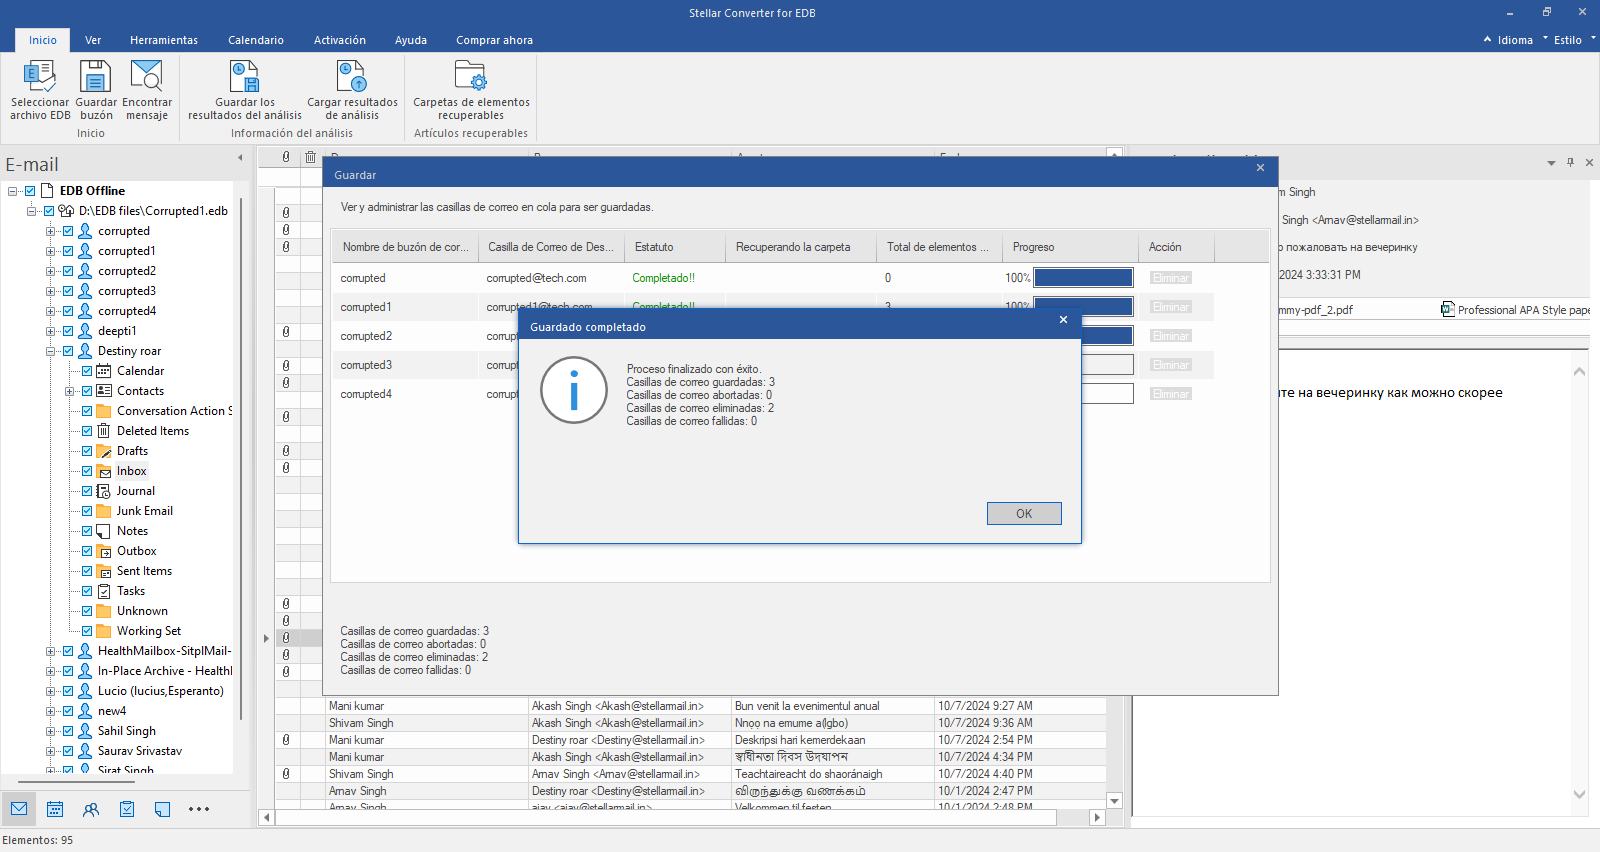Toggle checkbox for corrupted4 mailbox
The width and height of the screenshot is (1600, 852).
click(68, 311)
